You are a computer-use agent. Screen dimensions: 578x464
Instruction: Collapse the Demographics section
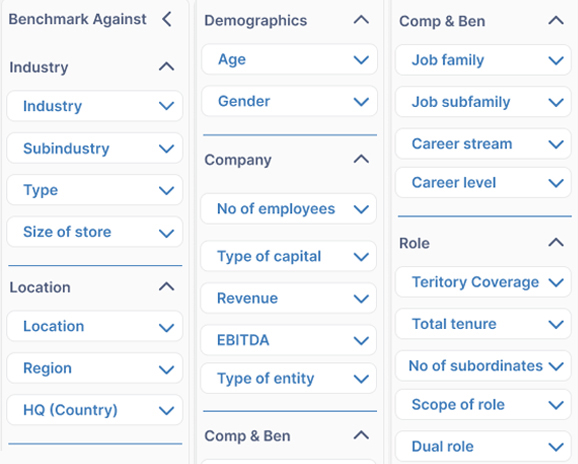(361, 20)
